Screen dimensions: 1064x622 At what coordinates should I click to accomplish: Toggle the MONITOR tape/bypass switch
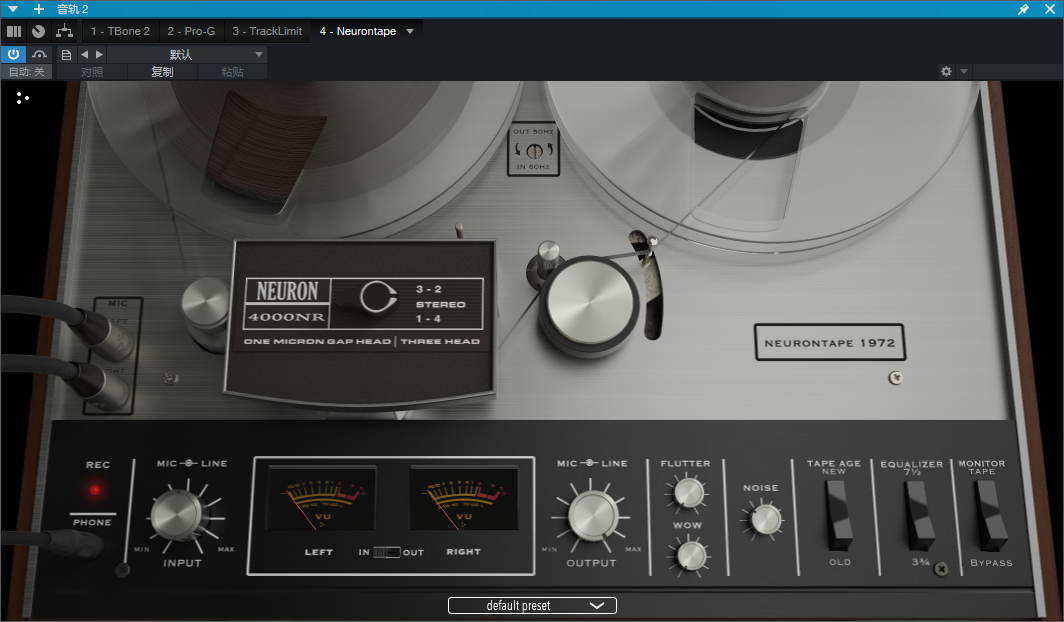(990, 516)
